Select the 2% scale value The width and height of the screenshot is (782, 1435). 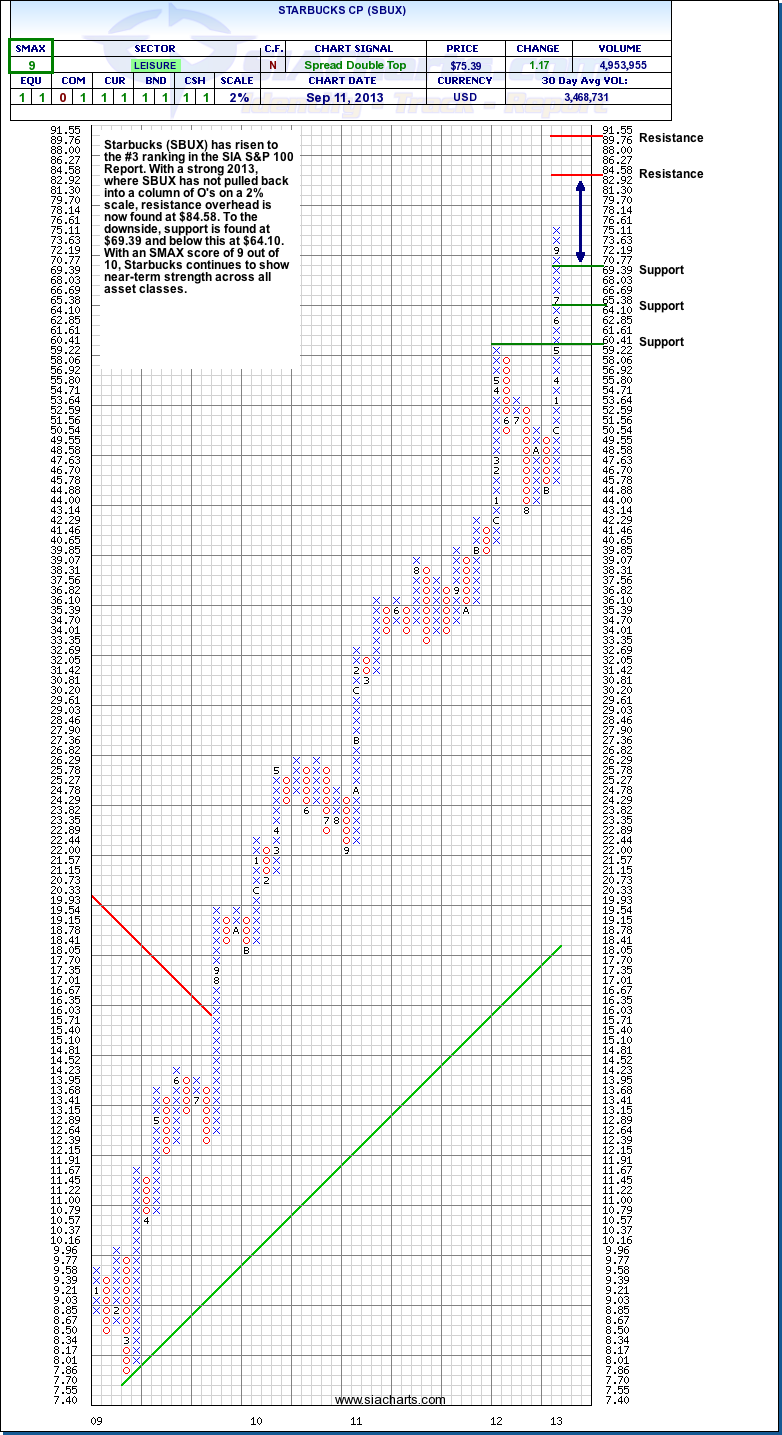[237, 97]
